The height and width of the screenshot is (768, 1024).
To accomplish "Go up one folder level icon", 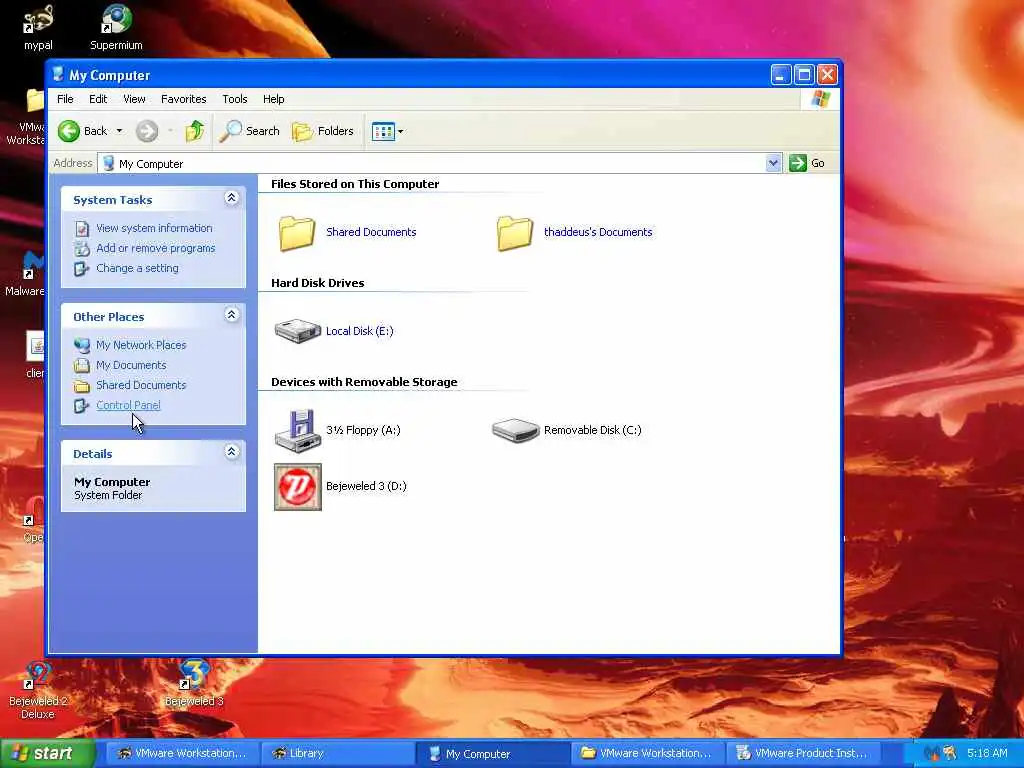I will click(x=195, y=131).
